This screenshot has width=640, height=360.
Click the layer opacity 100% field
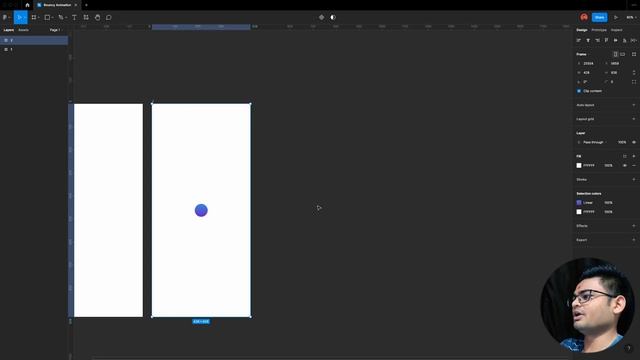[x=622, y=142]
